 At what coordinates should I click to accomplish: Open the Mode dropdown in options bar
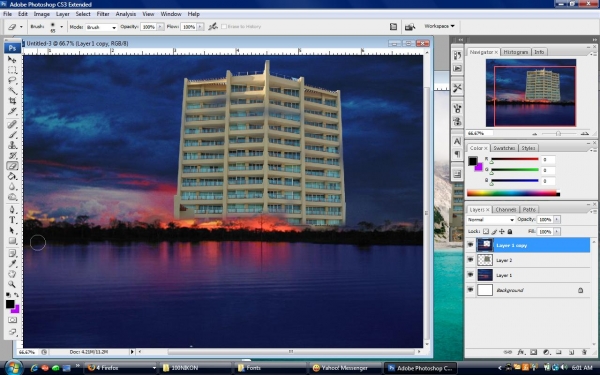(101, 27)
